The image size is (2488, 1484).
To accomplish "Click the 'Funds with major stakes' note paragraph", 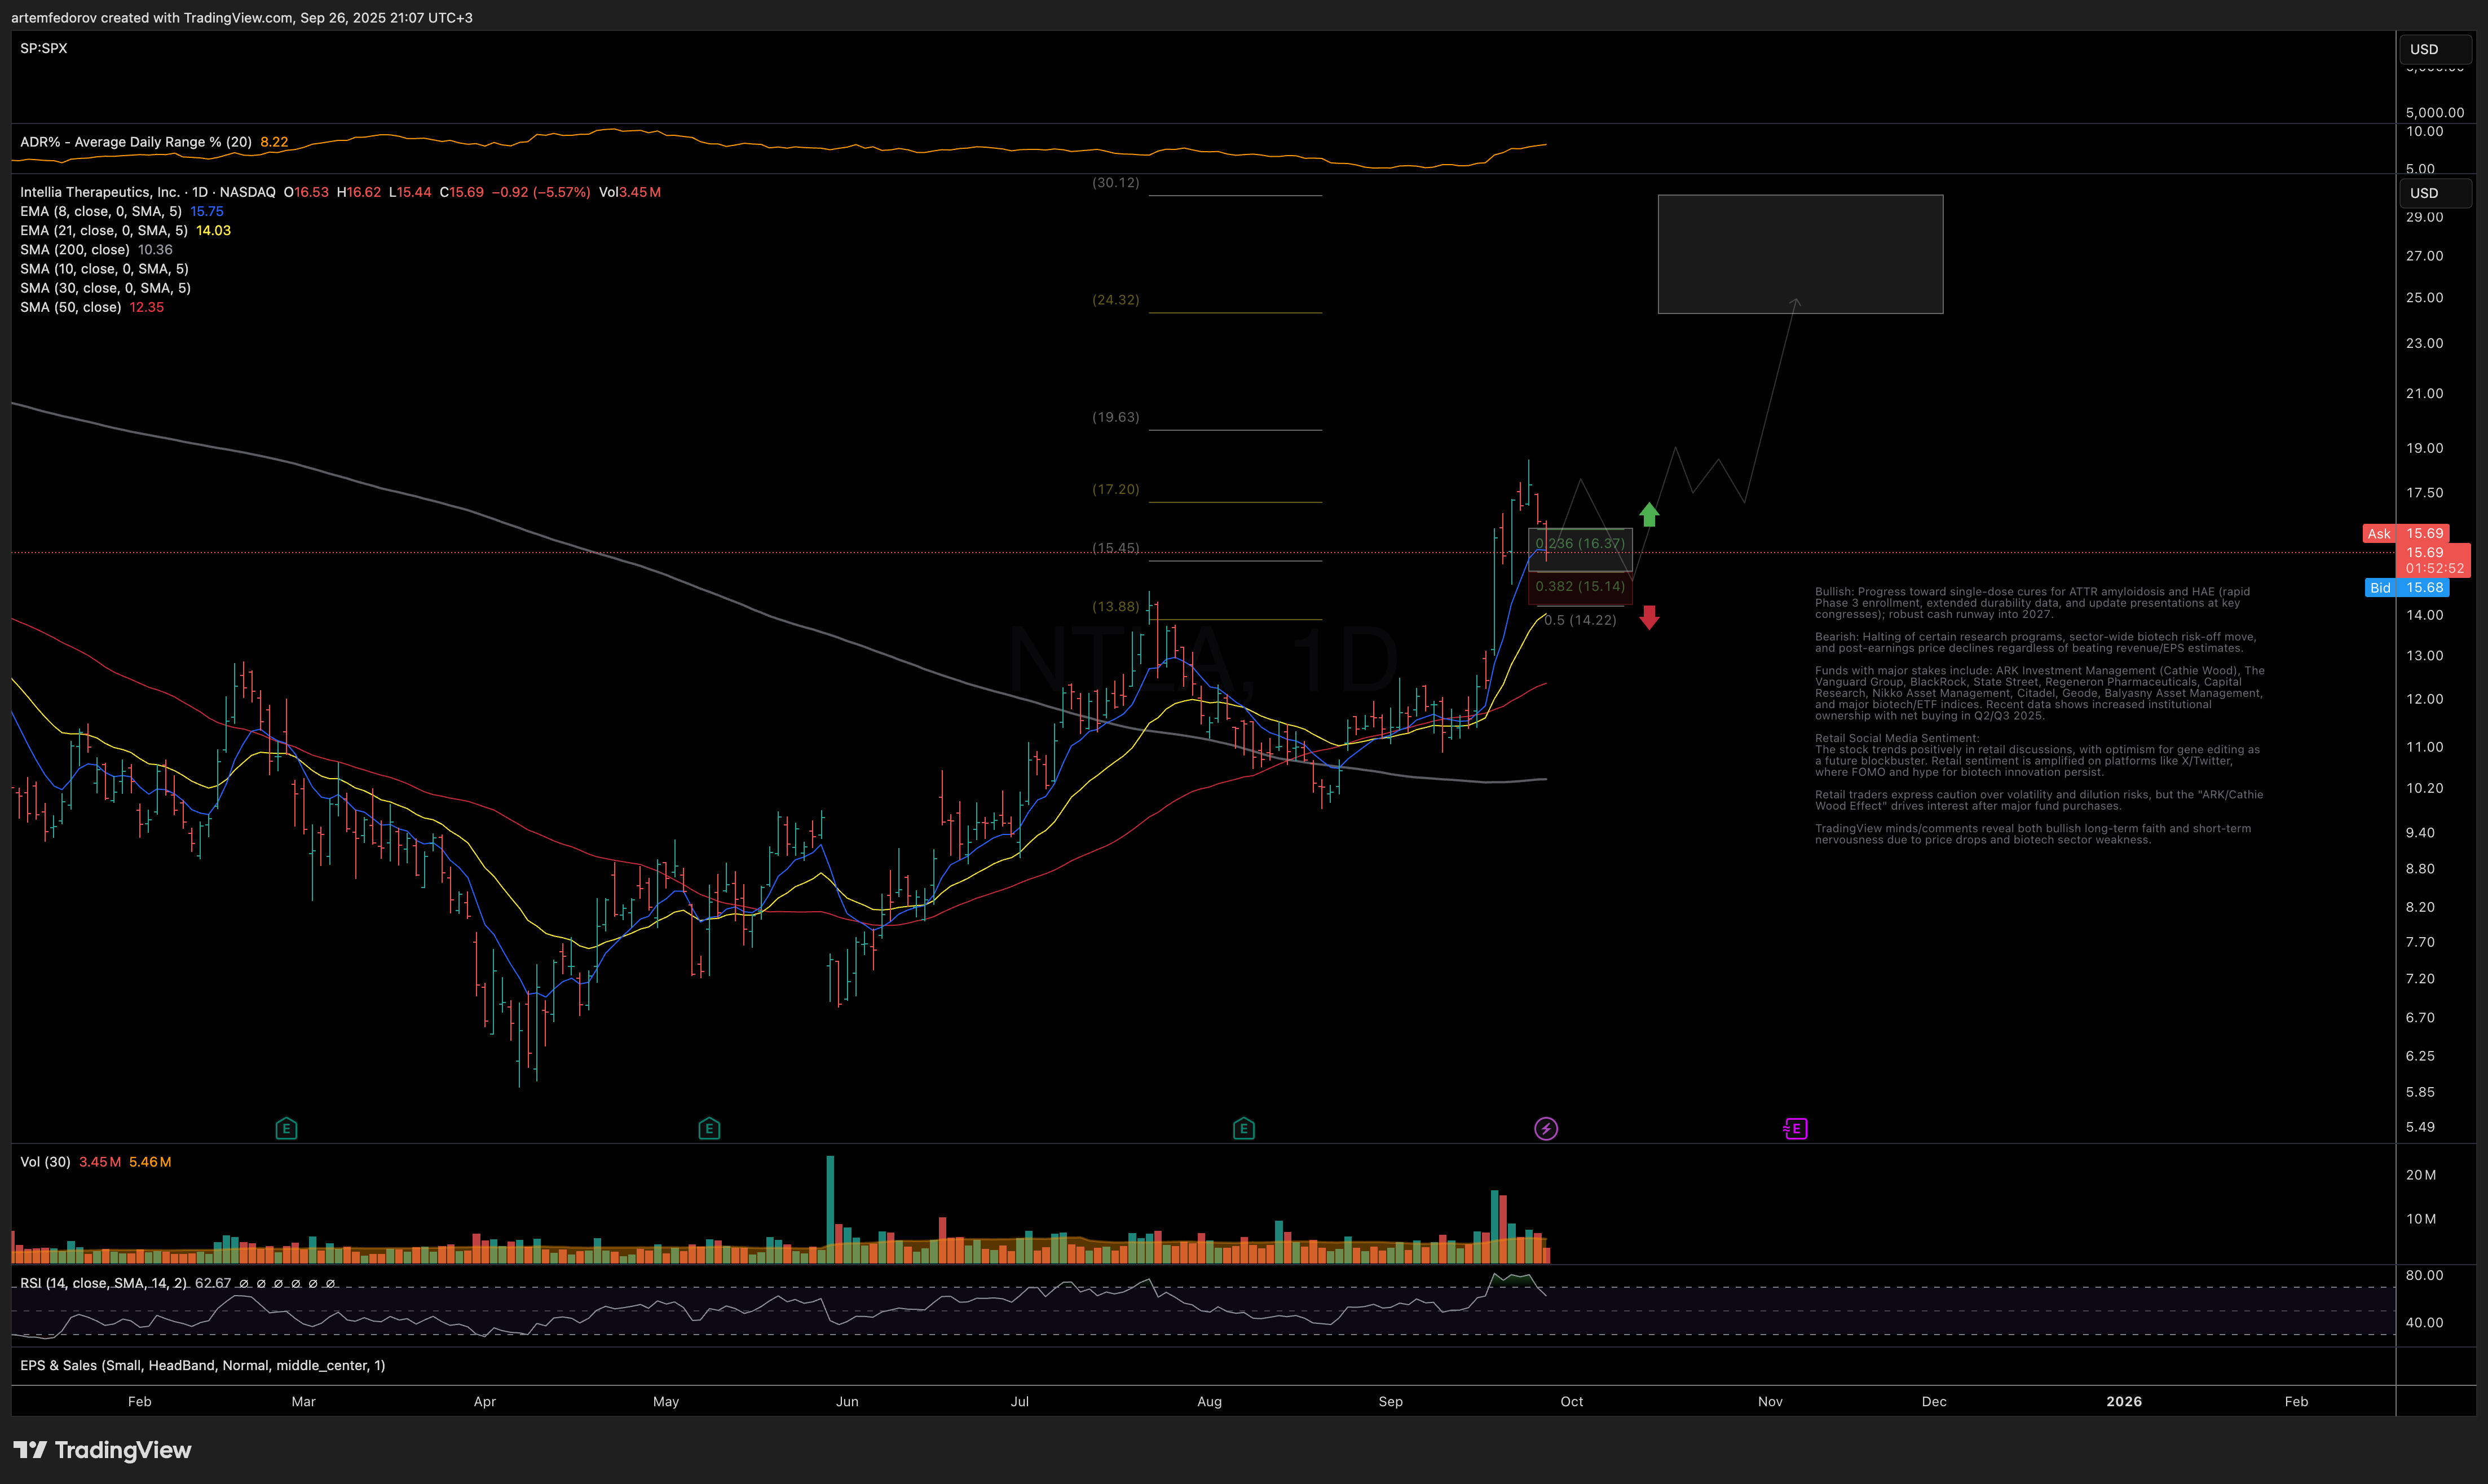I will coord(2040,693).
